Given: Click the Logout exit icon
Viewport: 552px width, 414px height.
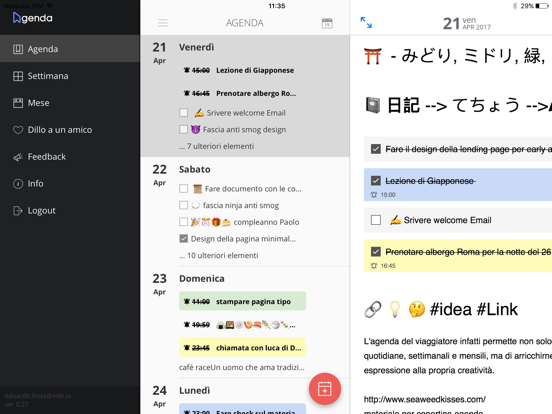Looking at the screenshot, I should [x=18, y=211].
